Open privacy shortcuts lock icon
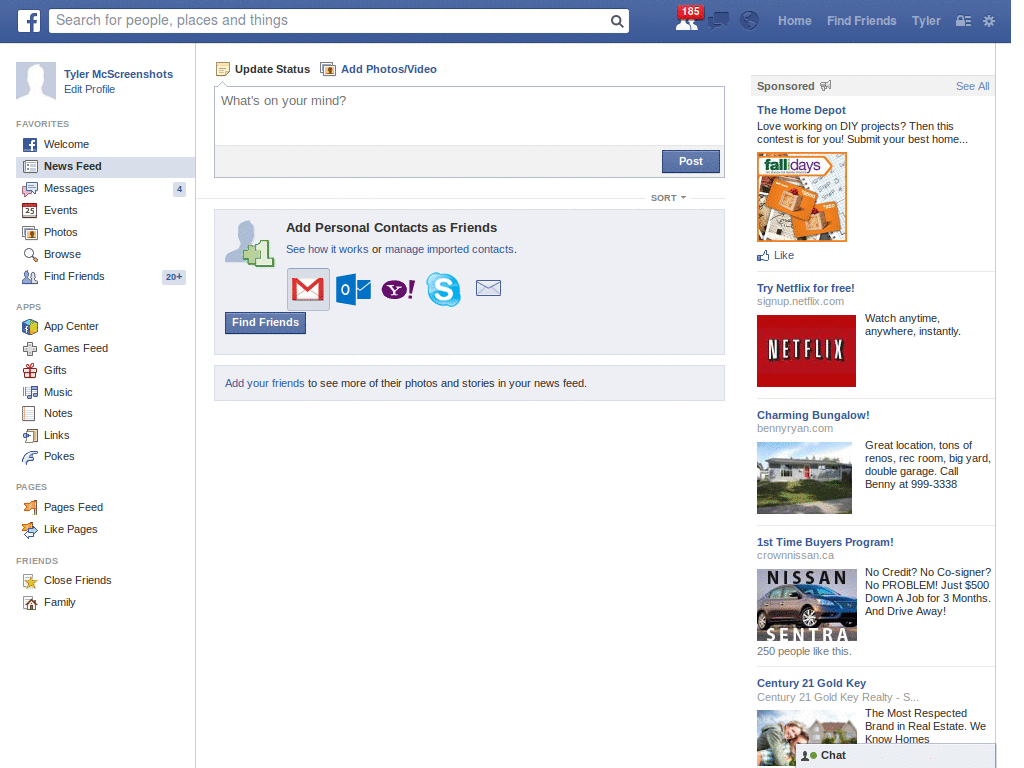The width and height of the screenshot is (1024, 768). click(963, 21)
